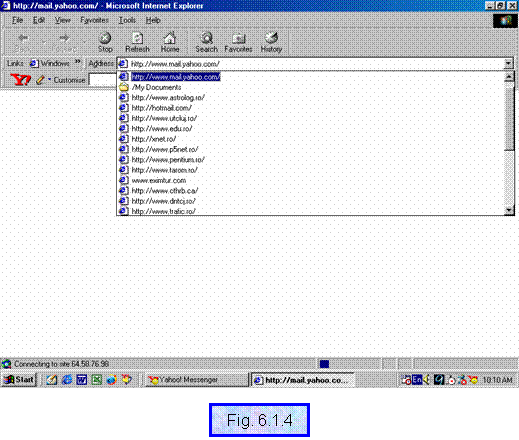Launch Excel from the quick launch bar
The width and height of the screenshot is (519, 440).
96,379
